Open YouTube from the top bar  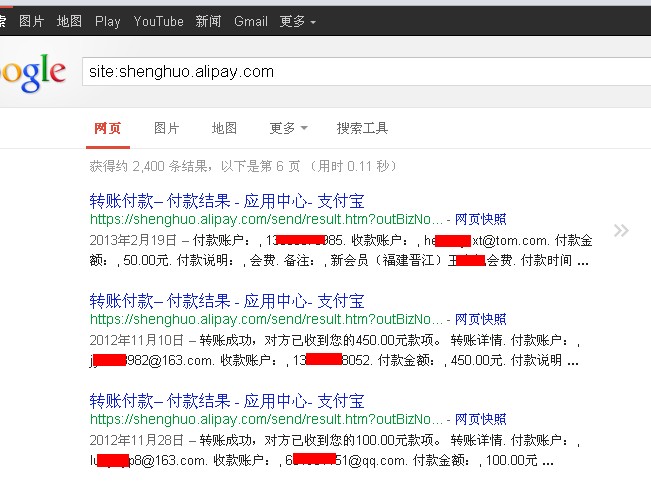[x=158, y=21]
